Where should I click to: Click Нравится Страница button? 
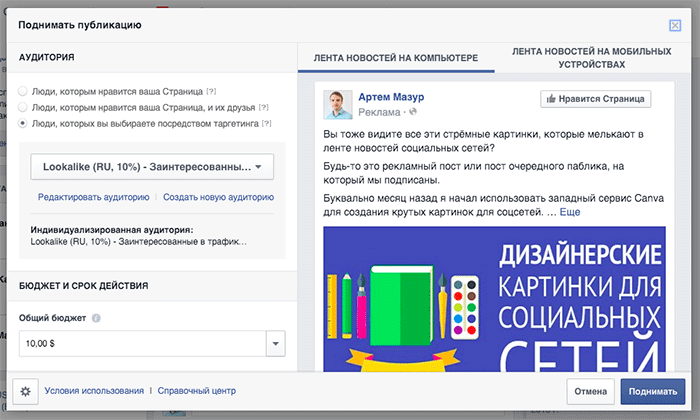596,99
